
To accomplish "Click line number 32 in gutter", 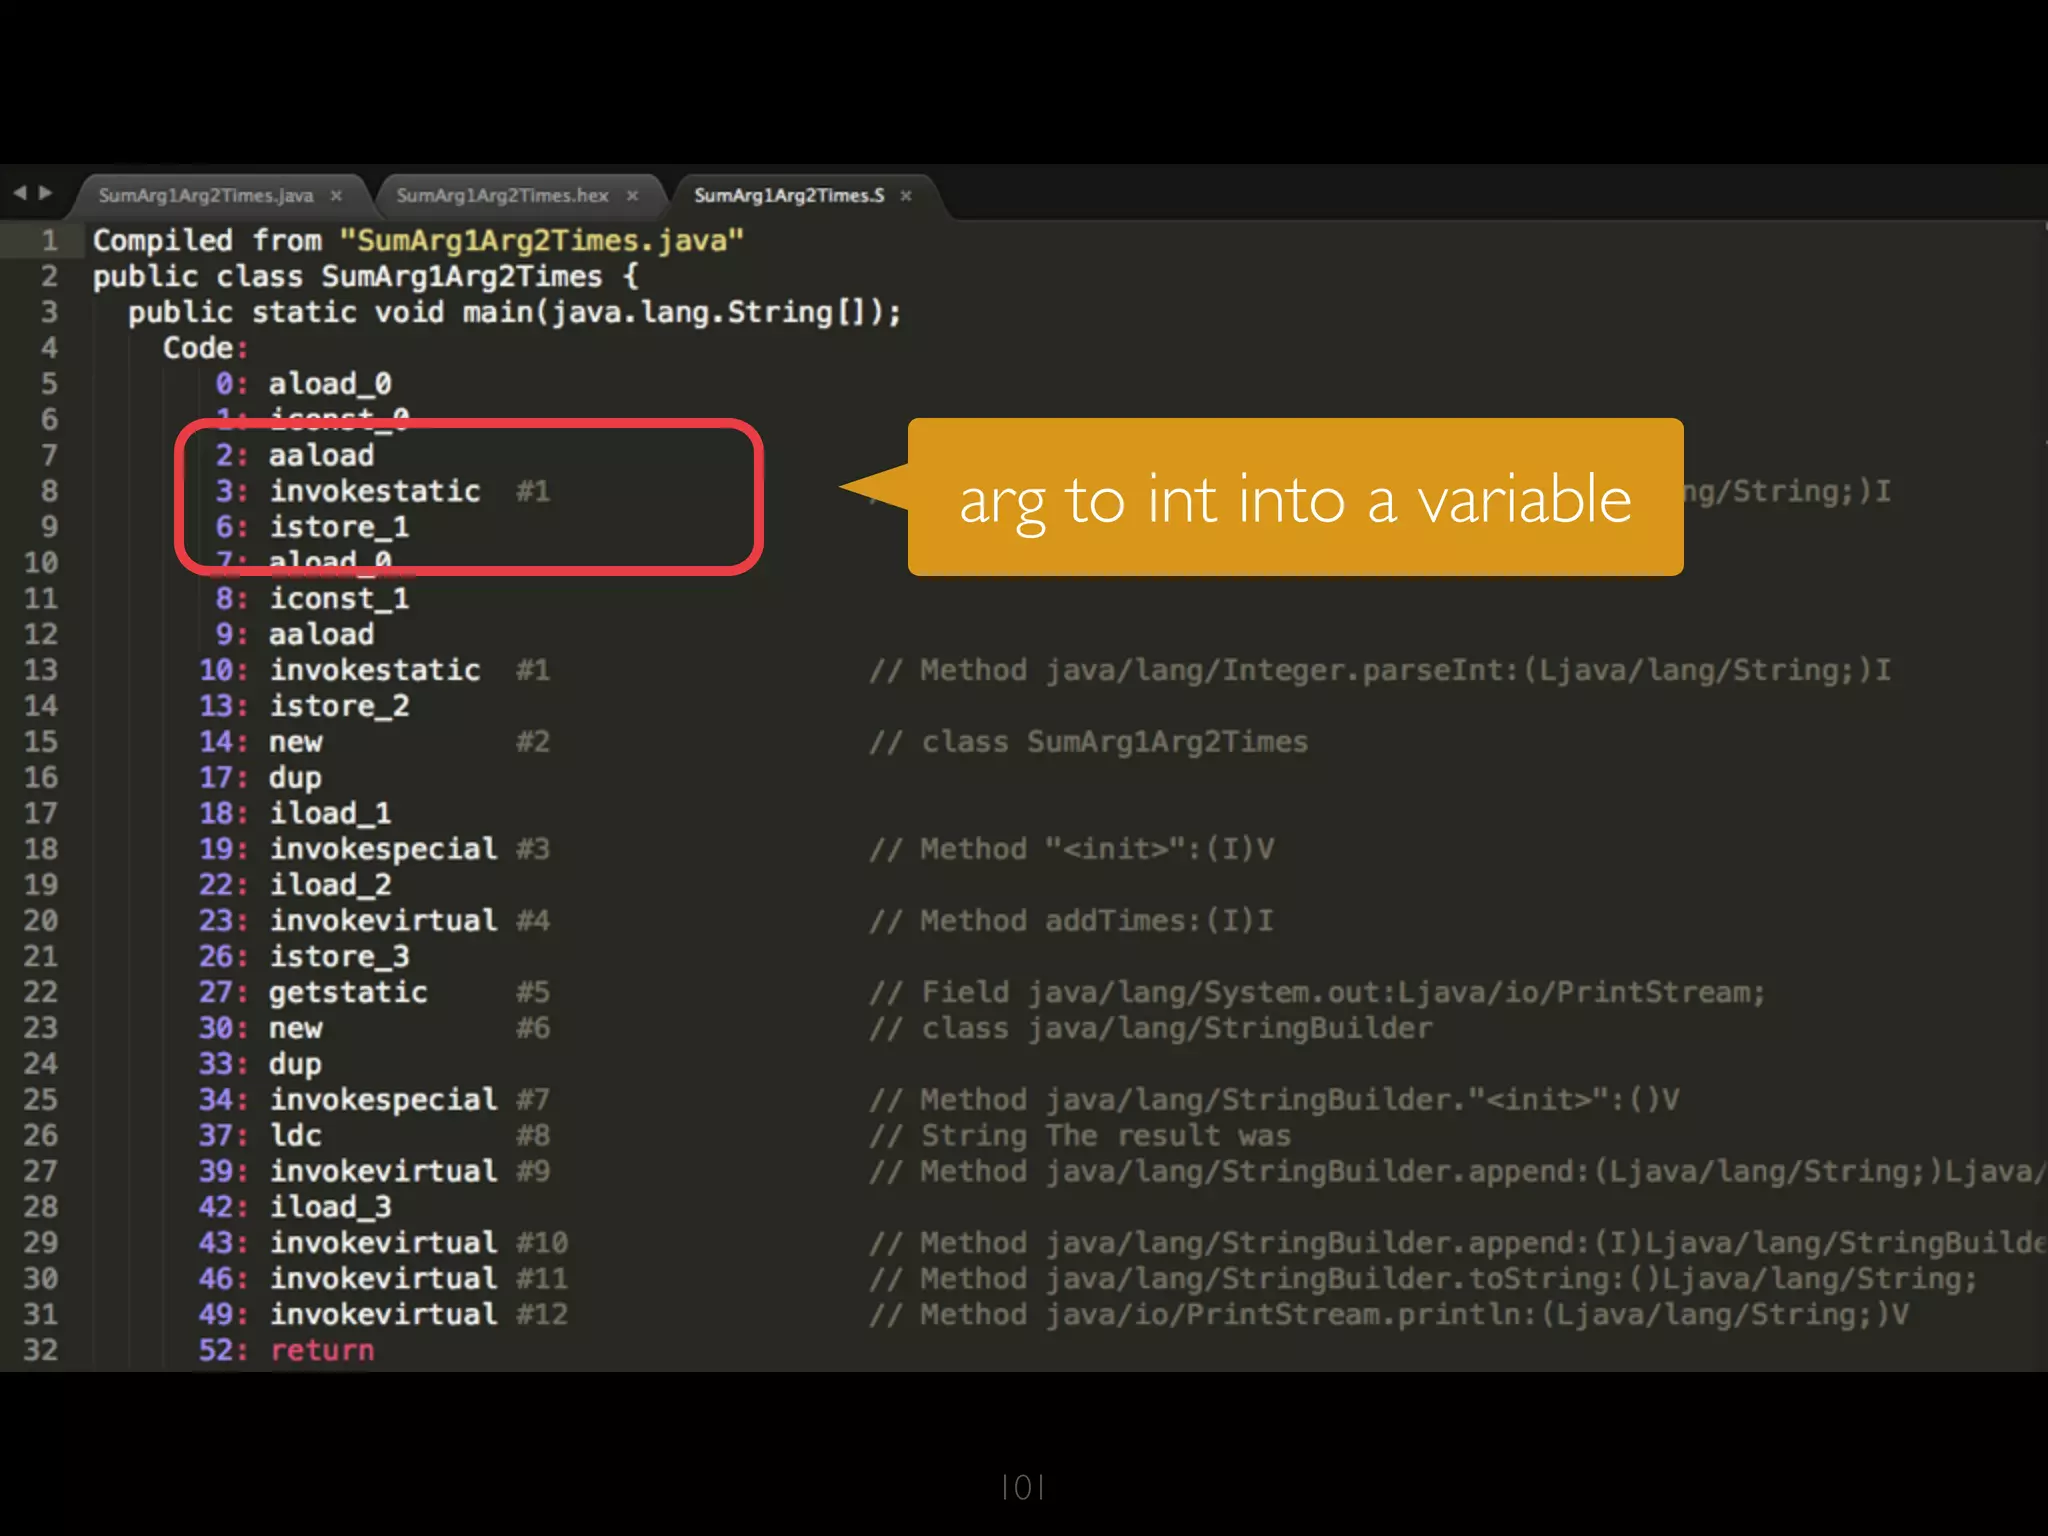I will [x=41, y=1350].
